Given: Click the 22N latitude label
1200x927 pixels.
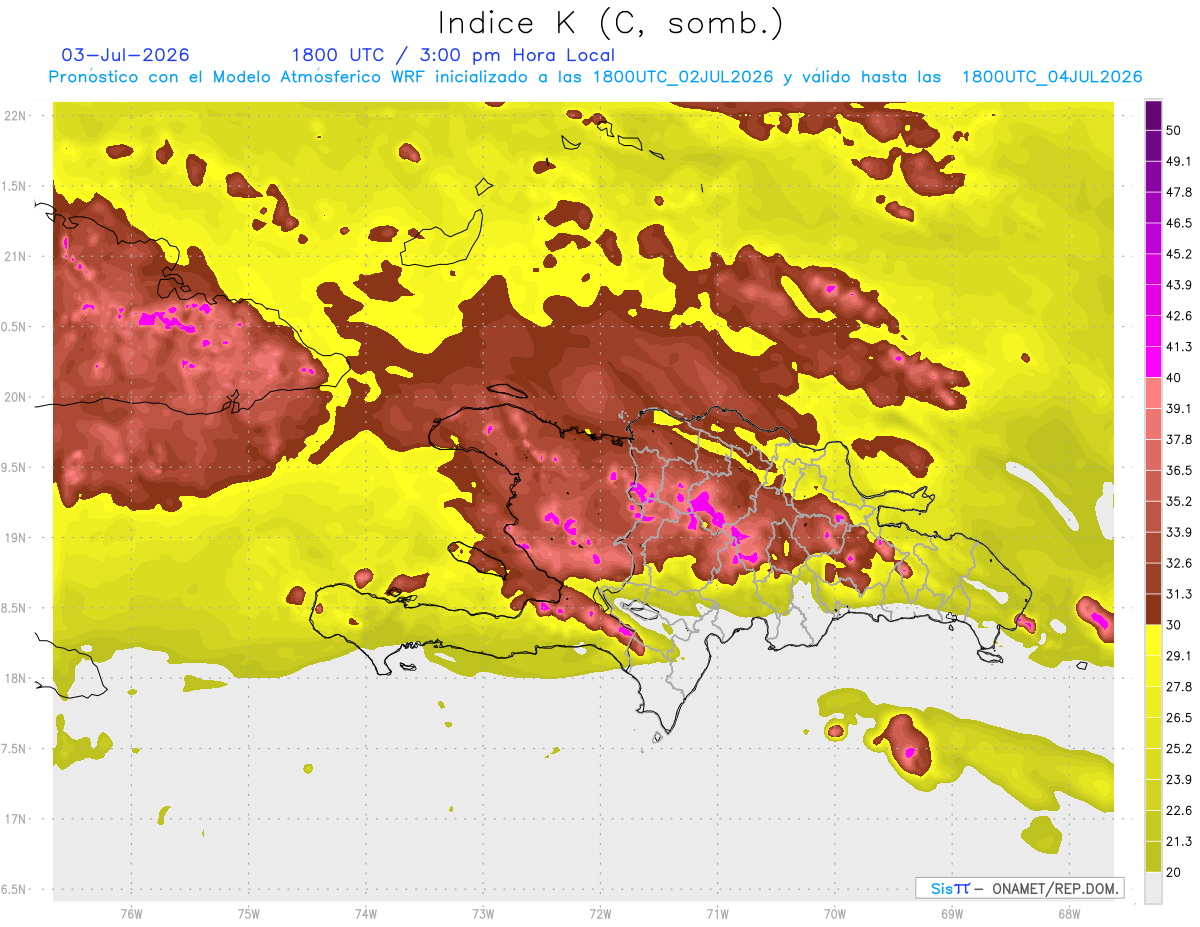Looking at the screenshot, I should coord(17,115).
